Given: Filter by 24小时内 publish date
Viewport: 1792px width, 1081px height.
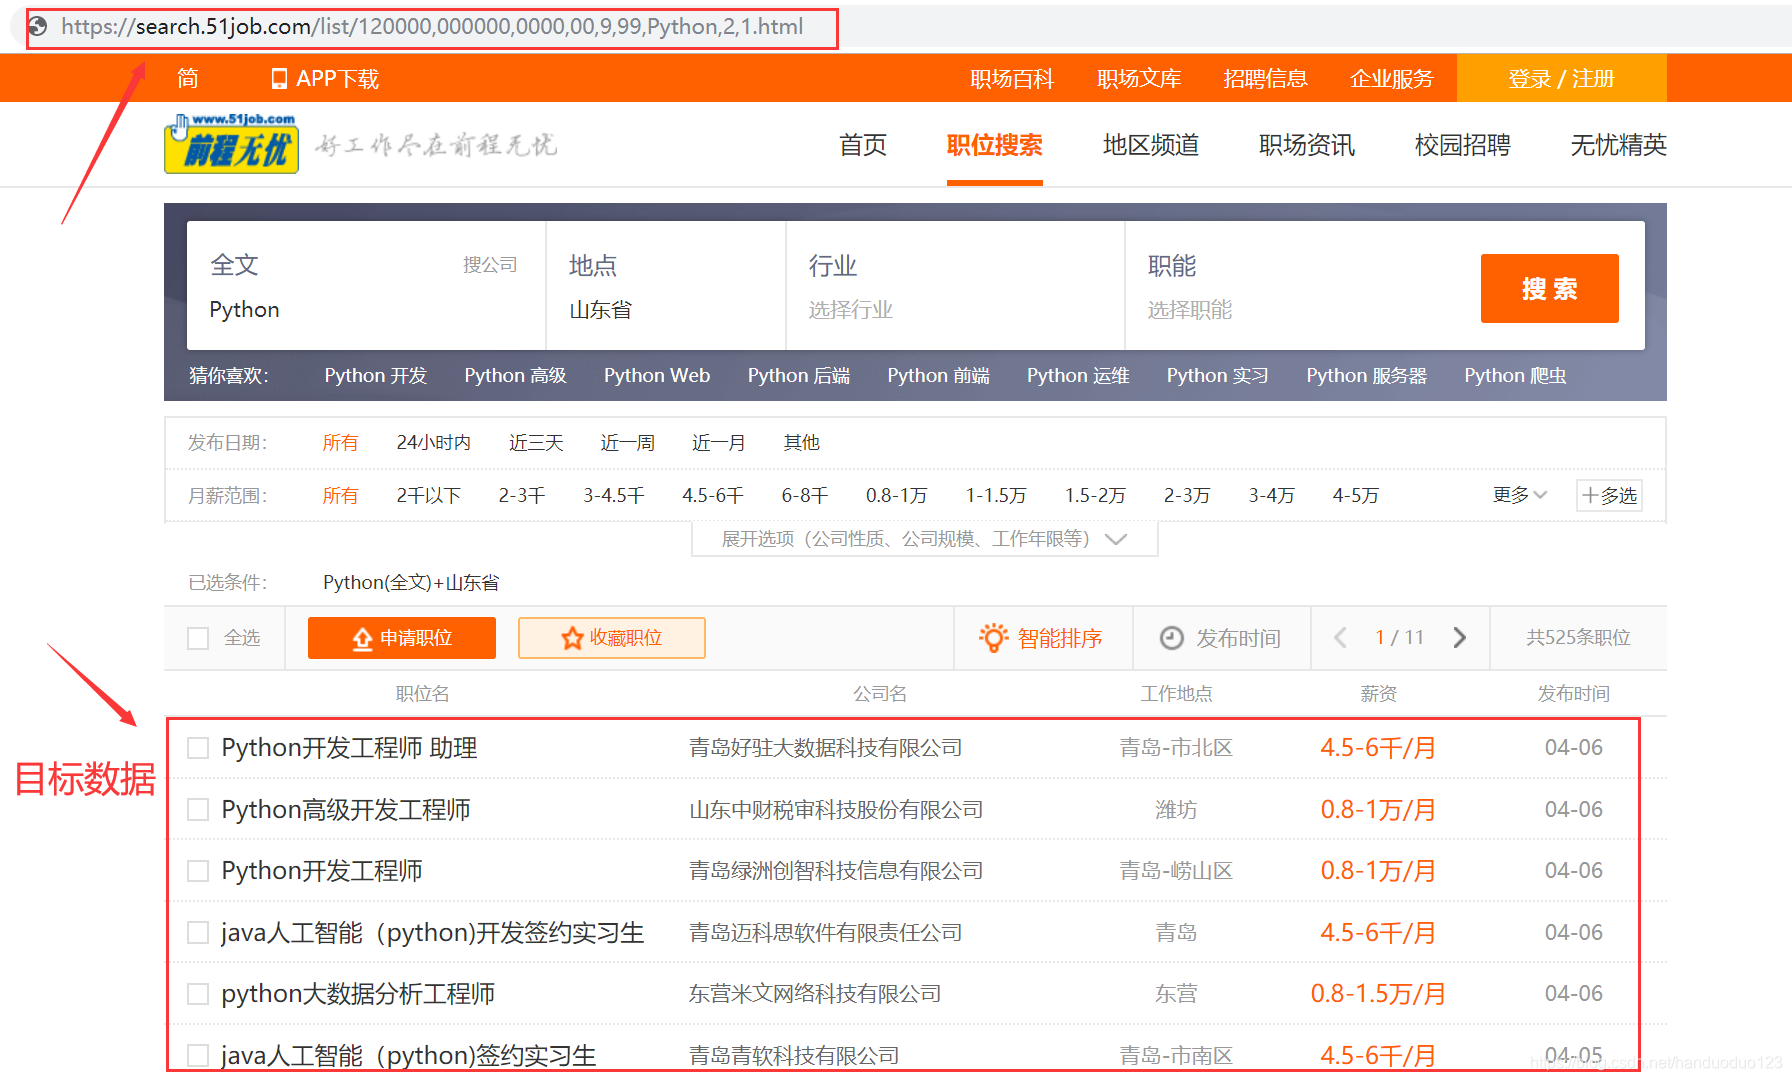Looking at the screenshot, I should [434, 442].
